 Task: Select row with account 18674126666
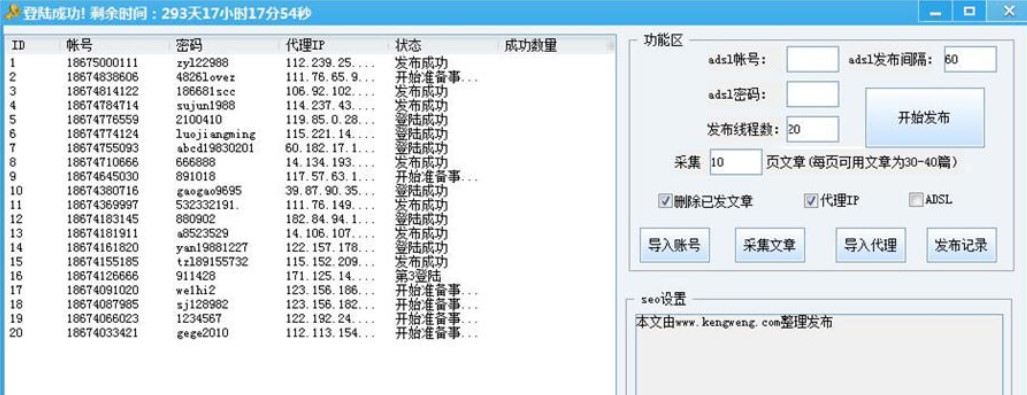[x=310, y=276]
